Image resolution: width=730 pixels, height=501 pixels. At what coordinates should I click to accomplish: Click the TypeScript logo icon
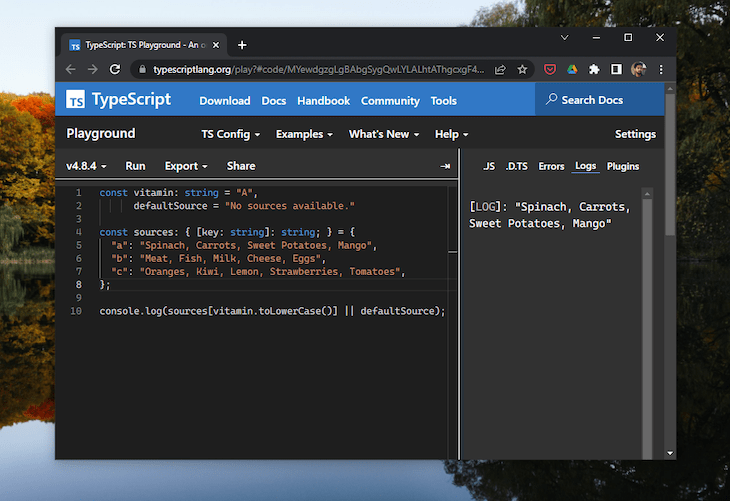(75, 99)
